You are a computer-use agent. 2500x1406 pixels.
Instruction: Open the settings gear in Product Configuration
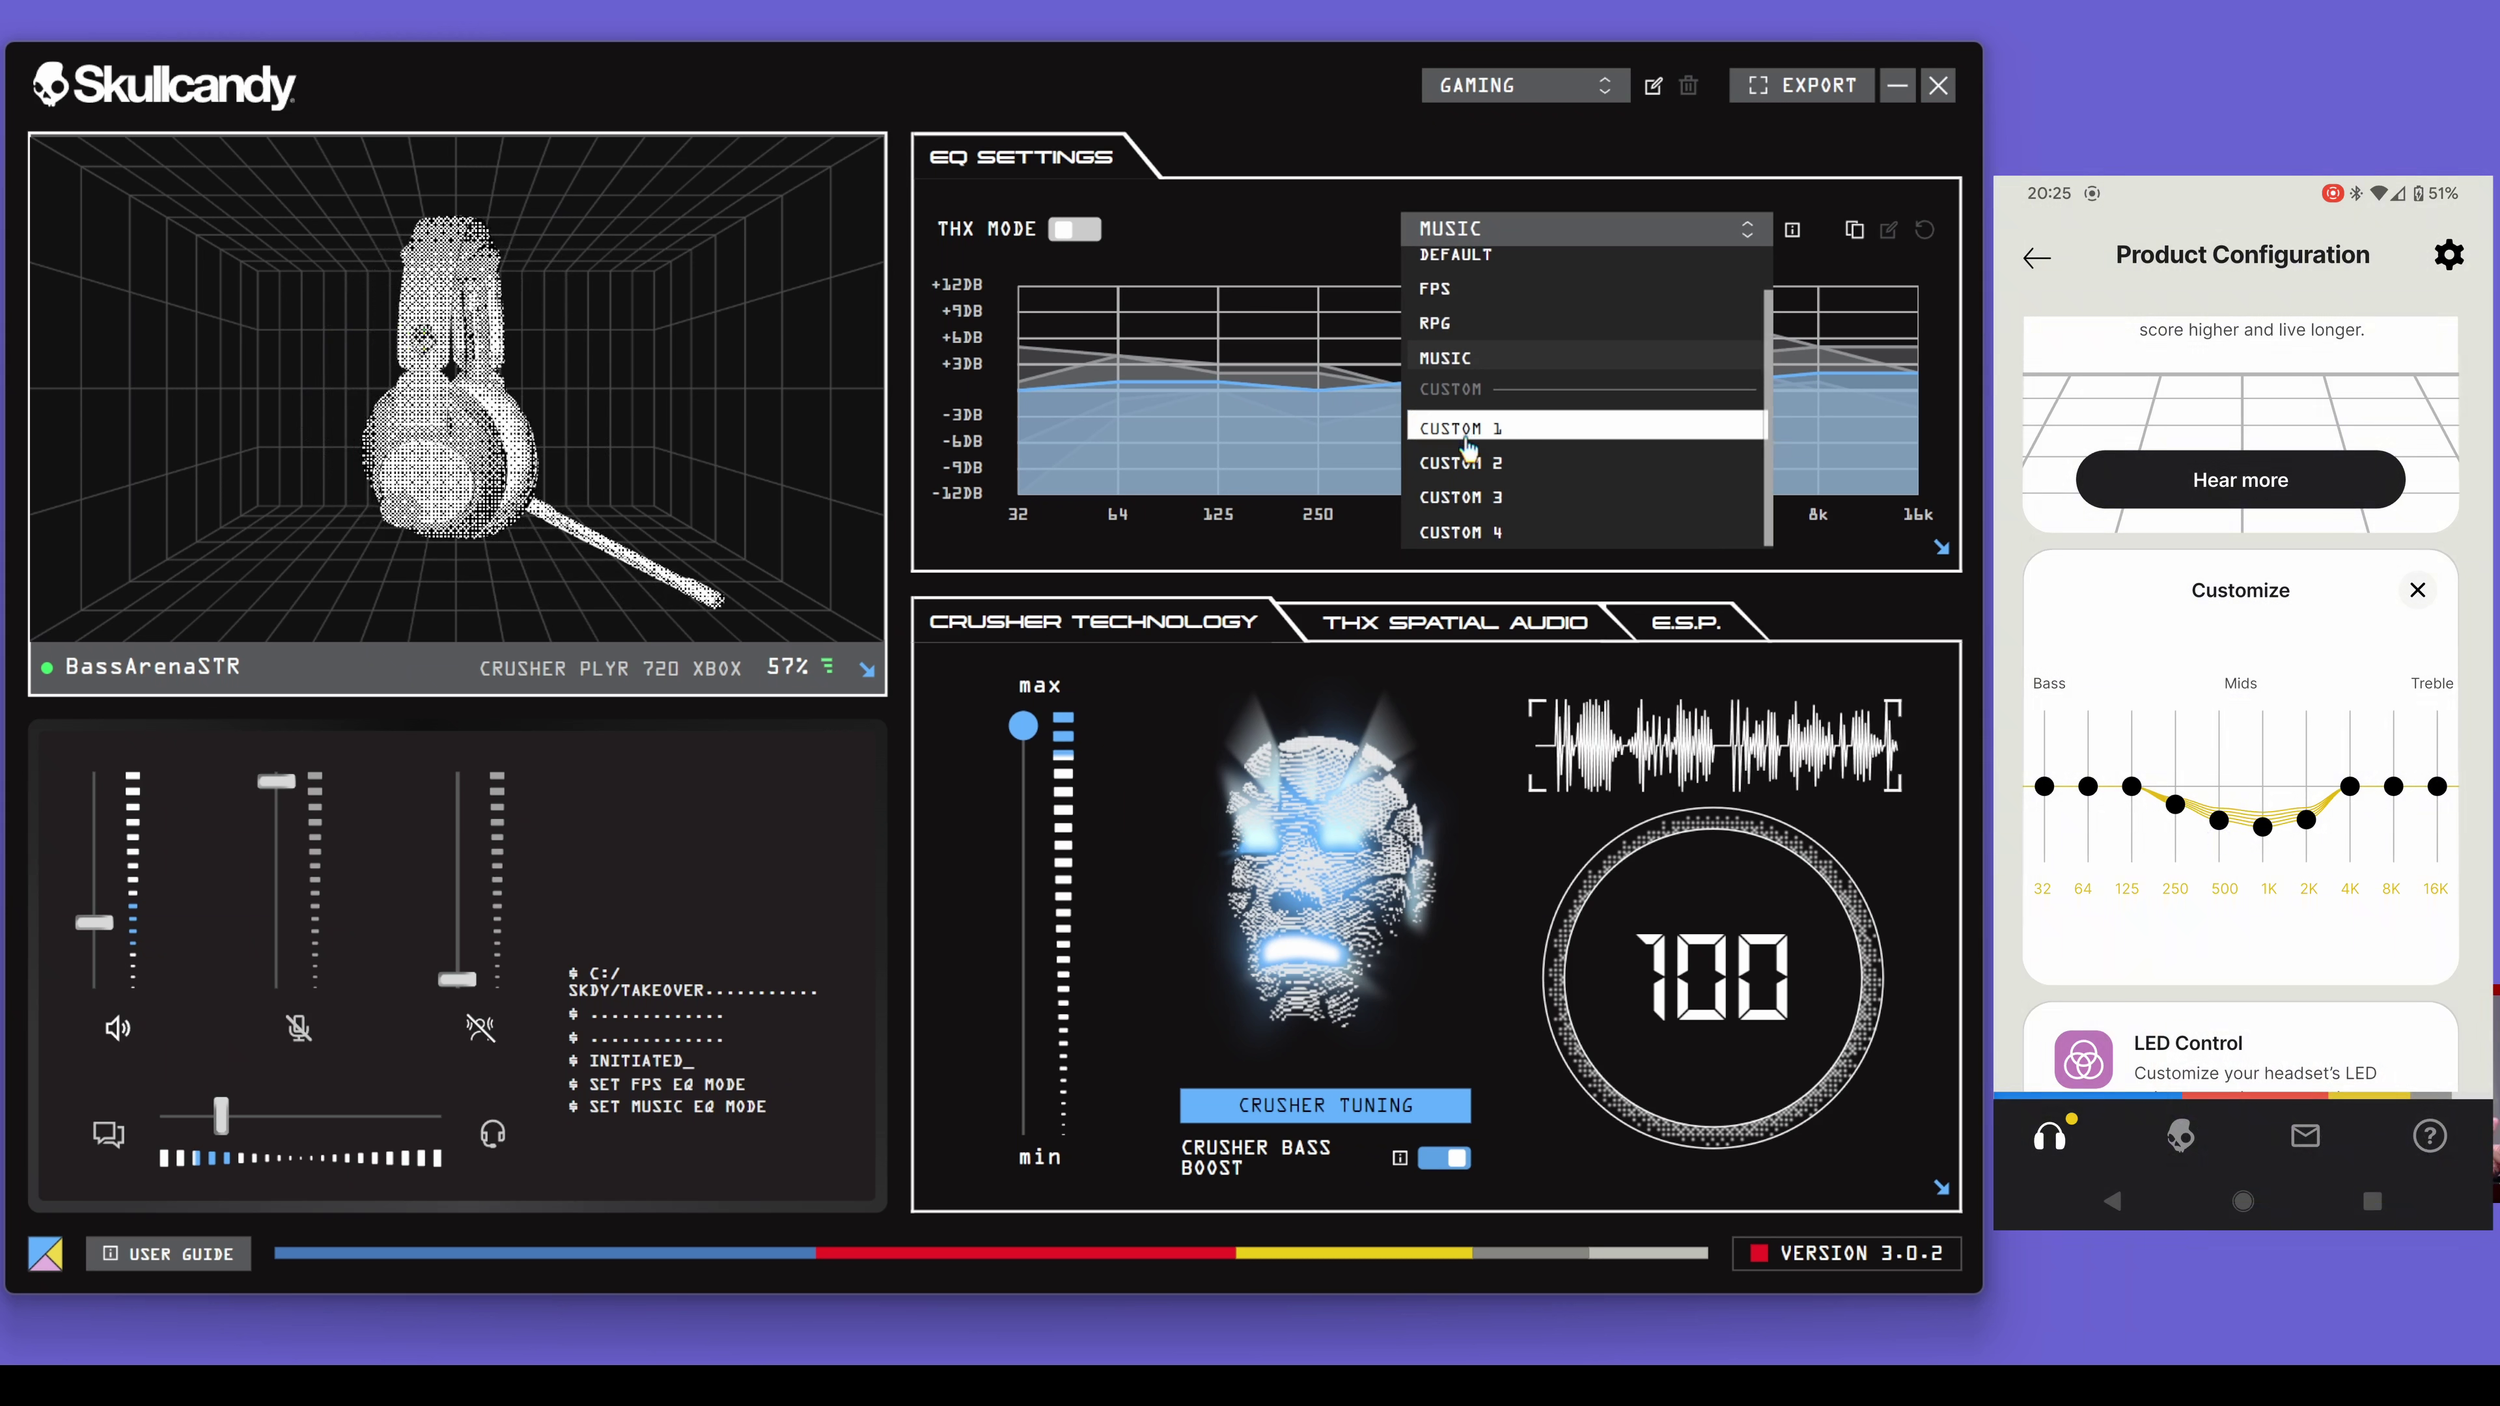[x=2448, y=255]
